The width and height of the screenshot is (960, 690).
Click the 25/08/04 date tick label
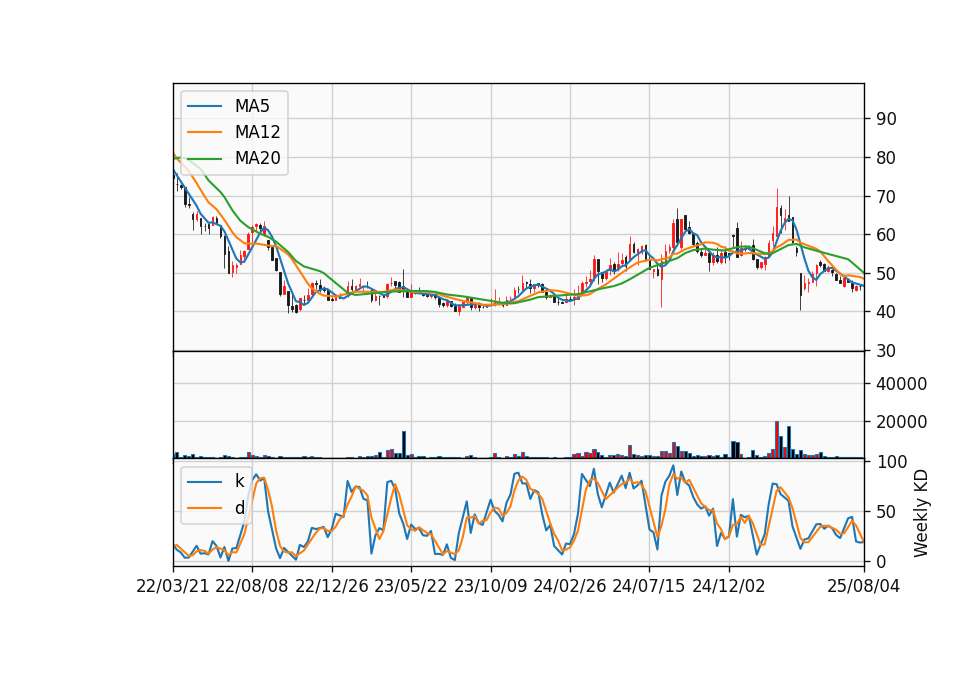[864, 586]
